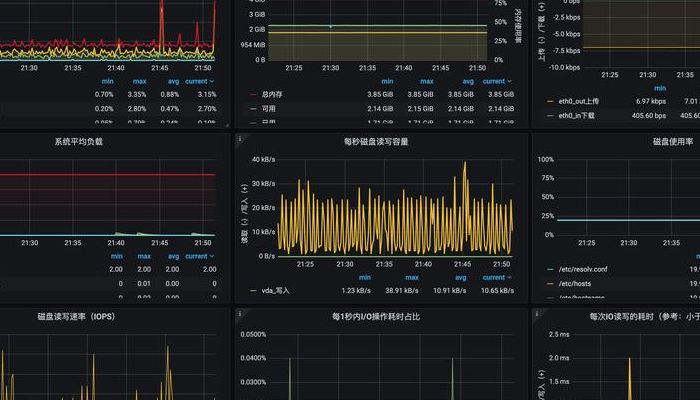
Task: Click 38.91 kB/s max value for vda_写入
Action: (x=402, y=291)
